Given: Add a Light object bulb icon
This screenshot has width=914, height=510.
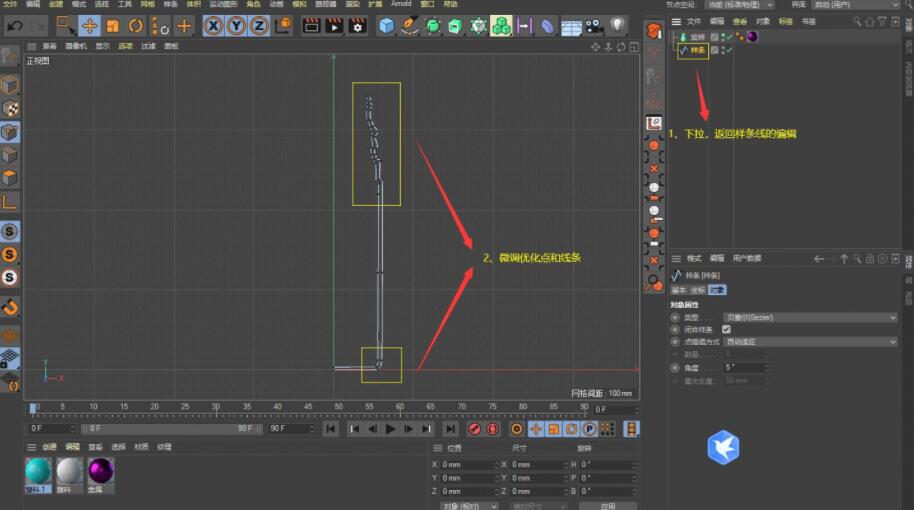Looking at the screenshot, I should (617, 25).
